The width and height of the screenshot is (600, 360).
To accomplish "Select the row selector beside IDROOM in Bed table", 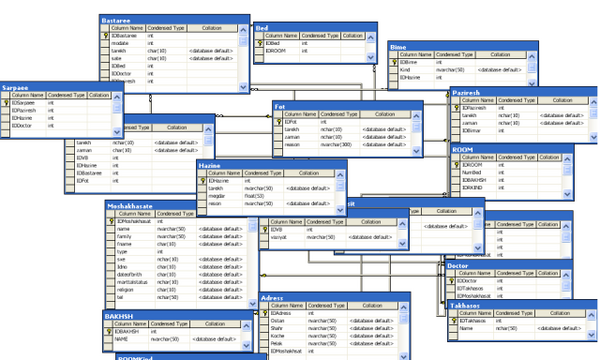I will pos(259,51).
